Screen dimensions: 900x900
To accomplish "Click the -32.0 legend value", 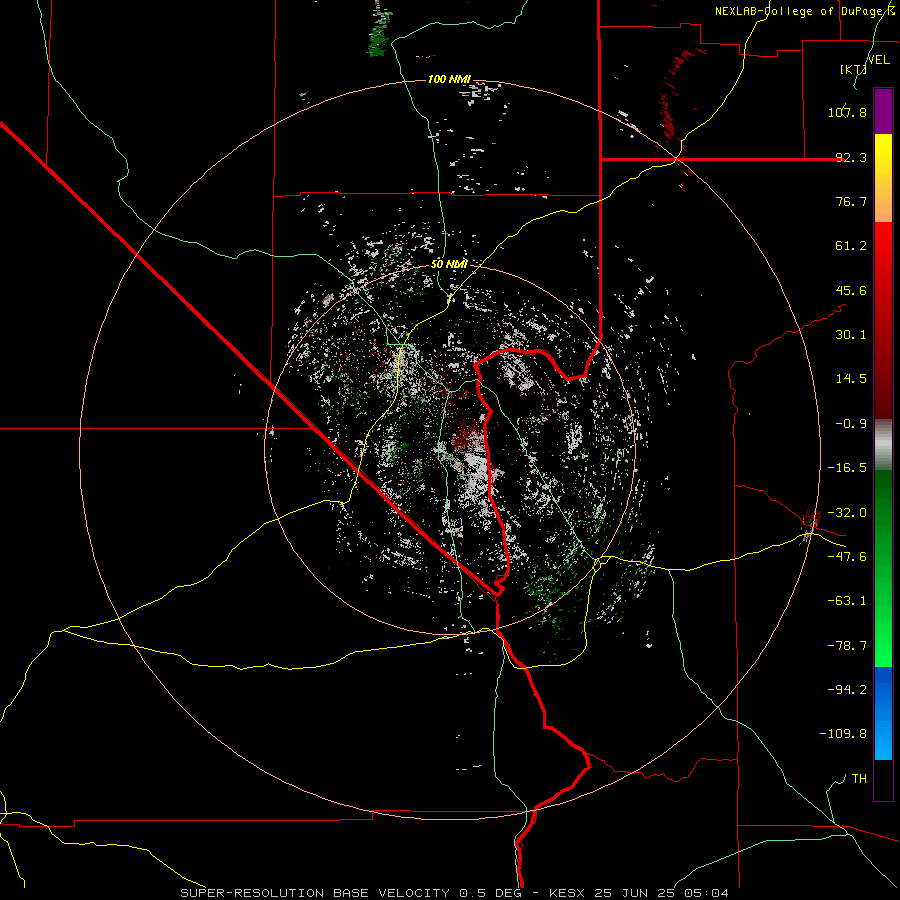I will (847, 513).
